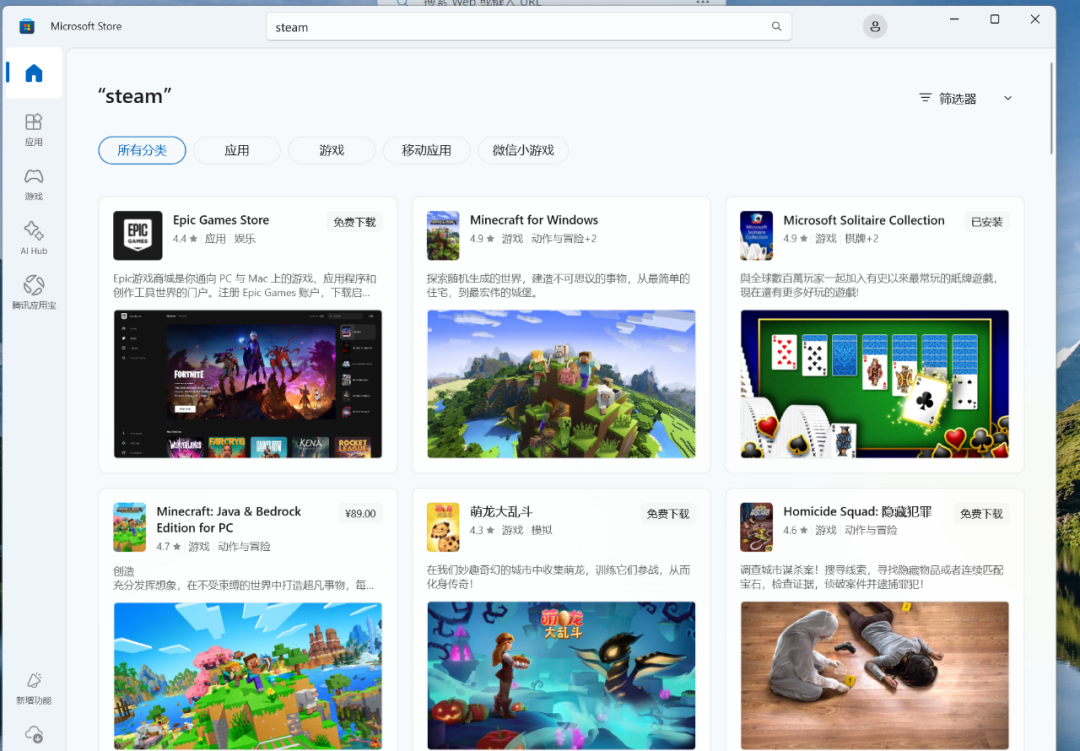
Task: Open the user account profile icon
Action: (x=875, y=27)
